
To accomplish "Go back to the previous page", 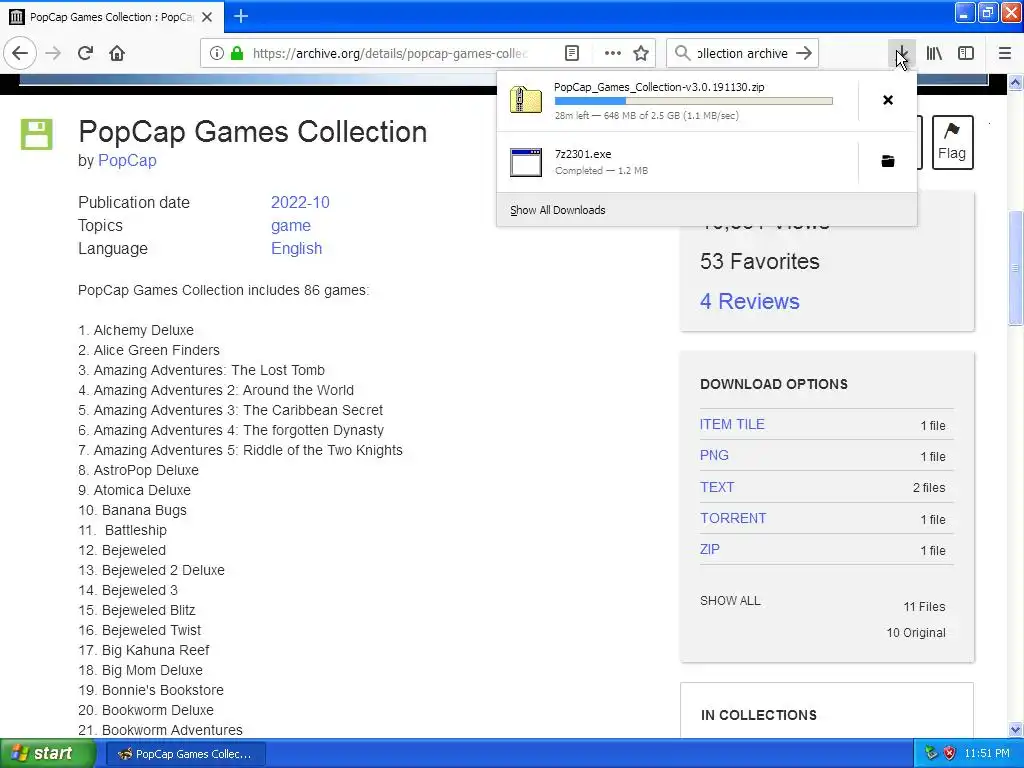I will click(20, 53).
